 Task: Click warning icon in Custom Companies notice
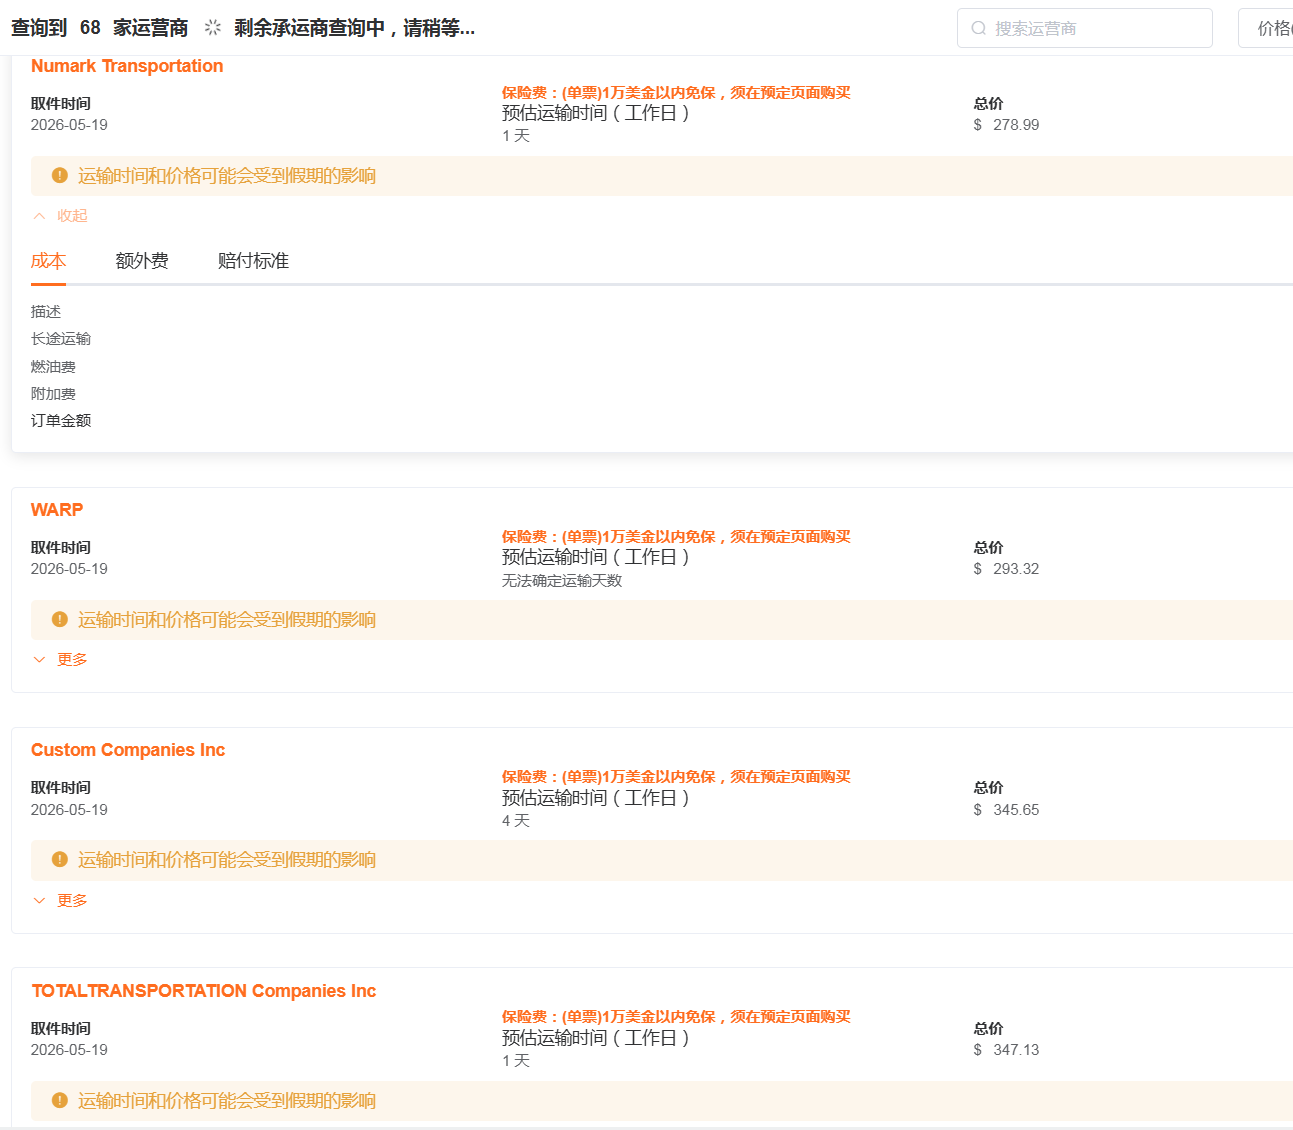(59, 859)
